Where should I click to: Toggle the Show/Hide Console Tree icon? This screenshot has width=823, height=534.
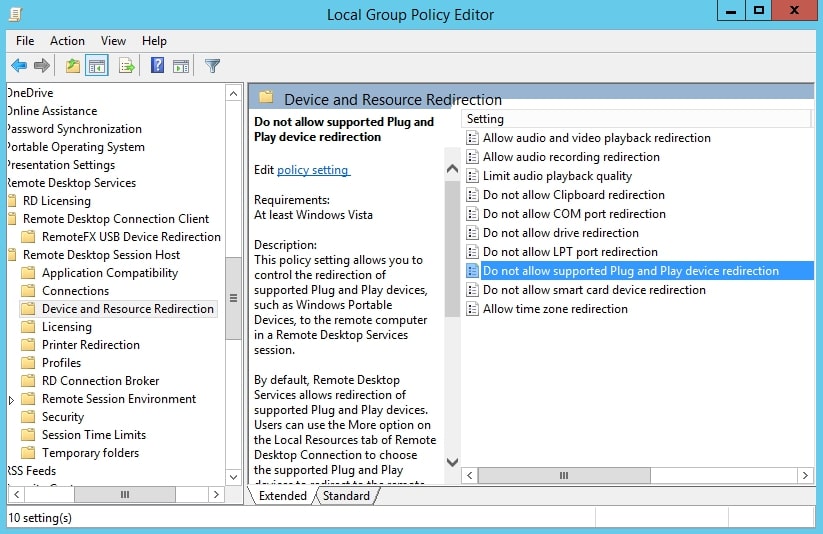(x=97, y=66)
